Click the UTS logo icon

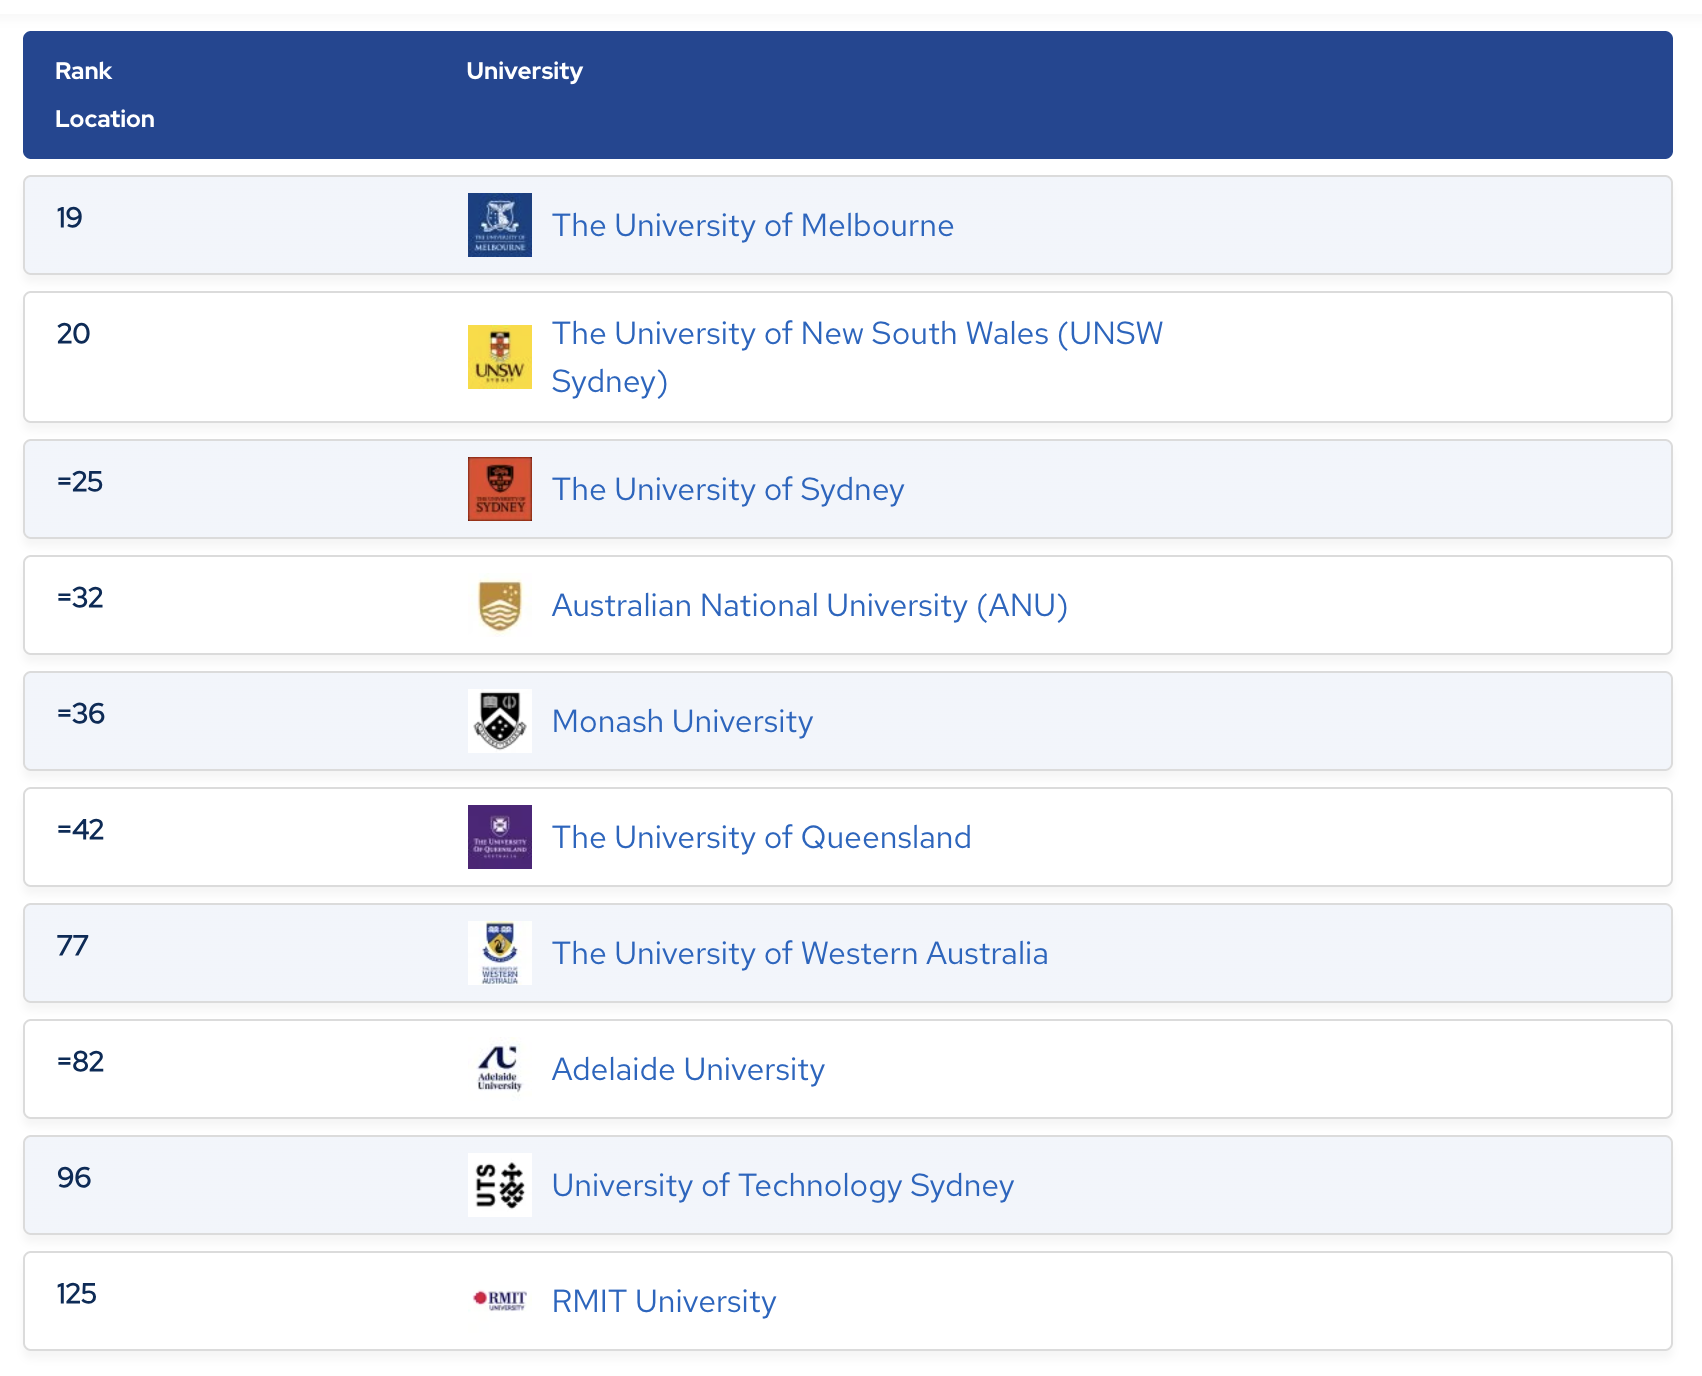(x=499, y=1185)
